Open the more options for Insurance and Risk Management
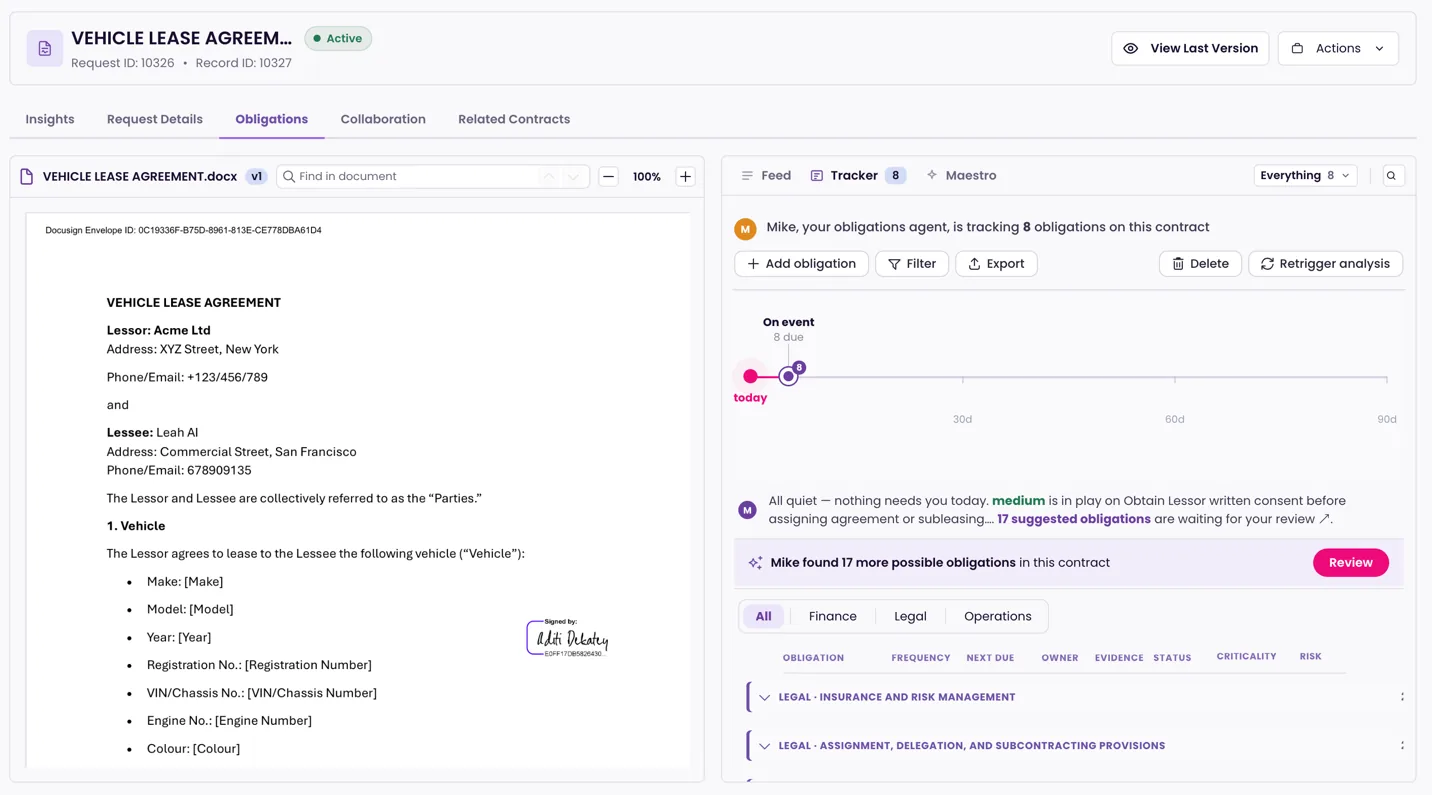Image resolution: width=1432 pixels, height=795 pixels. (1402, 697)
